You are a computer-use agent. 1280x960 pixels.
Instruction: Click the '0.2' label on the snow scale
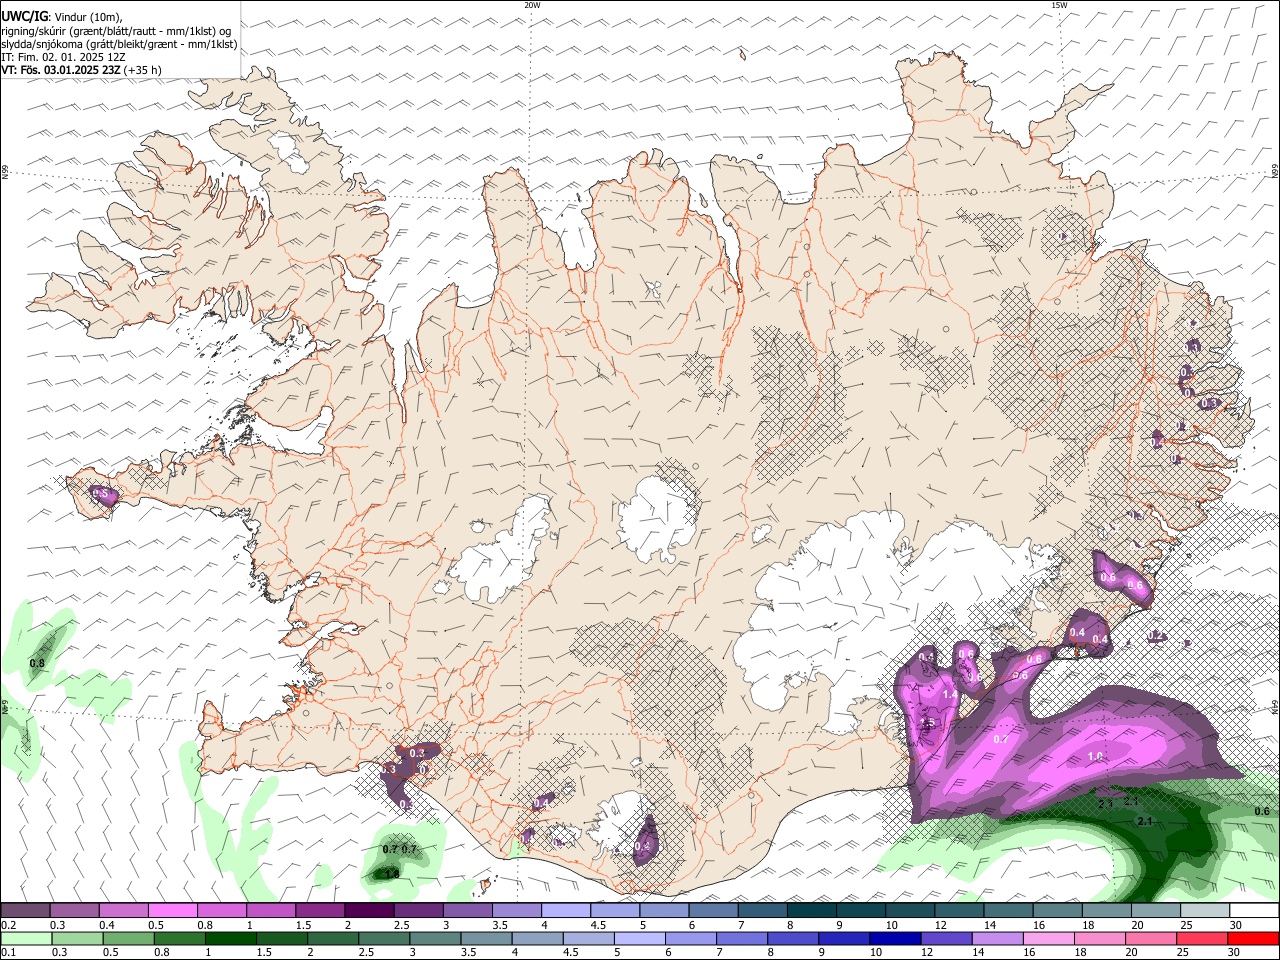(9, 925)
